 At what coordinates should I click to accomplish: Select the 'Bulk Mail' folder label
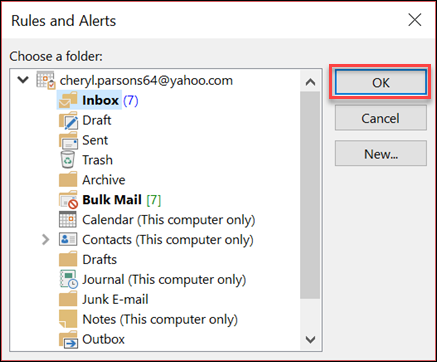point(112,200)
